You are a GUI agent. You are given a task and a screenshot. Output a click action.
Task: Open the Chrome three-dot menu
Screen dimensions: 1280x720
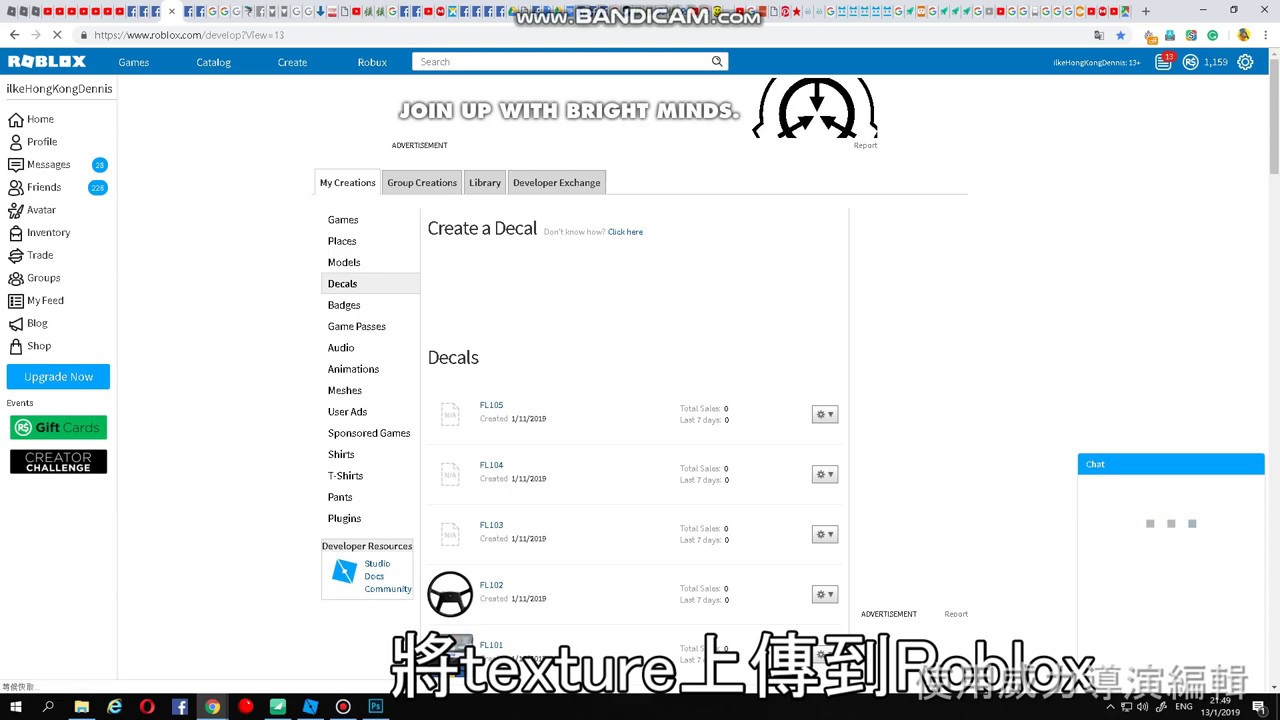(1267, 35)
